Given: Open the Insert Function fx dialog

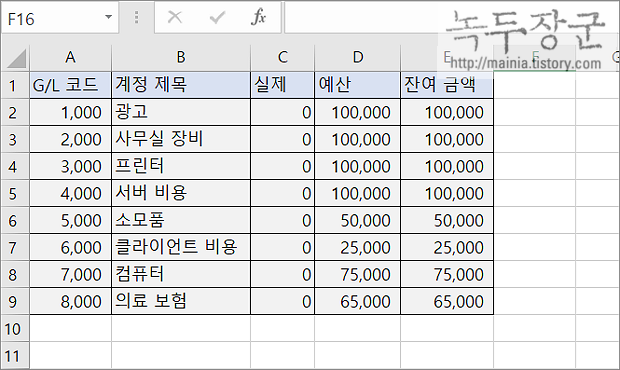Looking at the screenshot, I should click(x=258, y=17).
